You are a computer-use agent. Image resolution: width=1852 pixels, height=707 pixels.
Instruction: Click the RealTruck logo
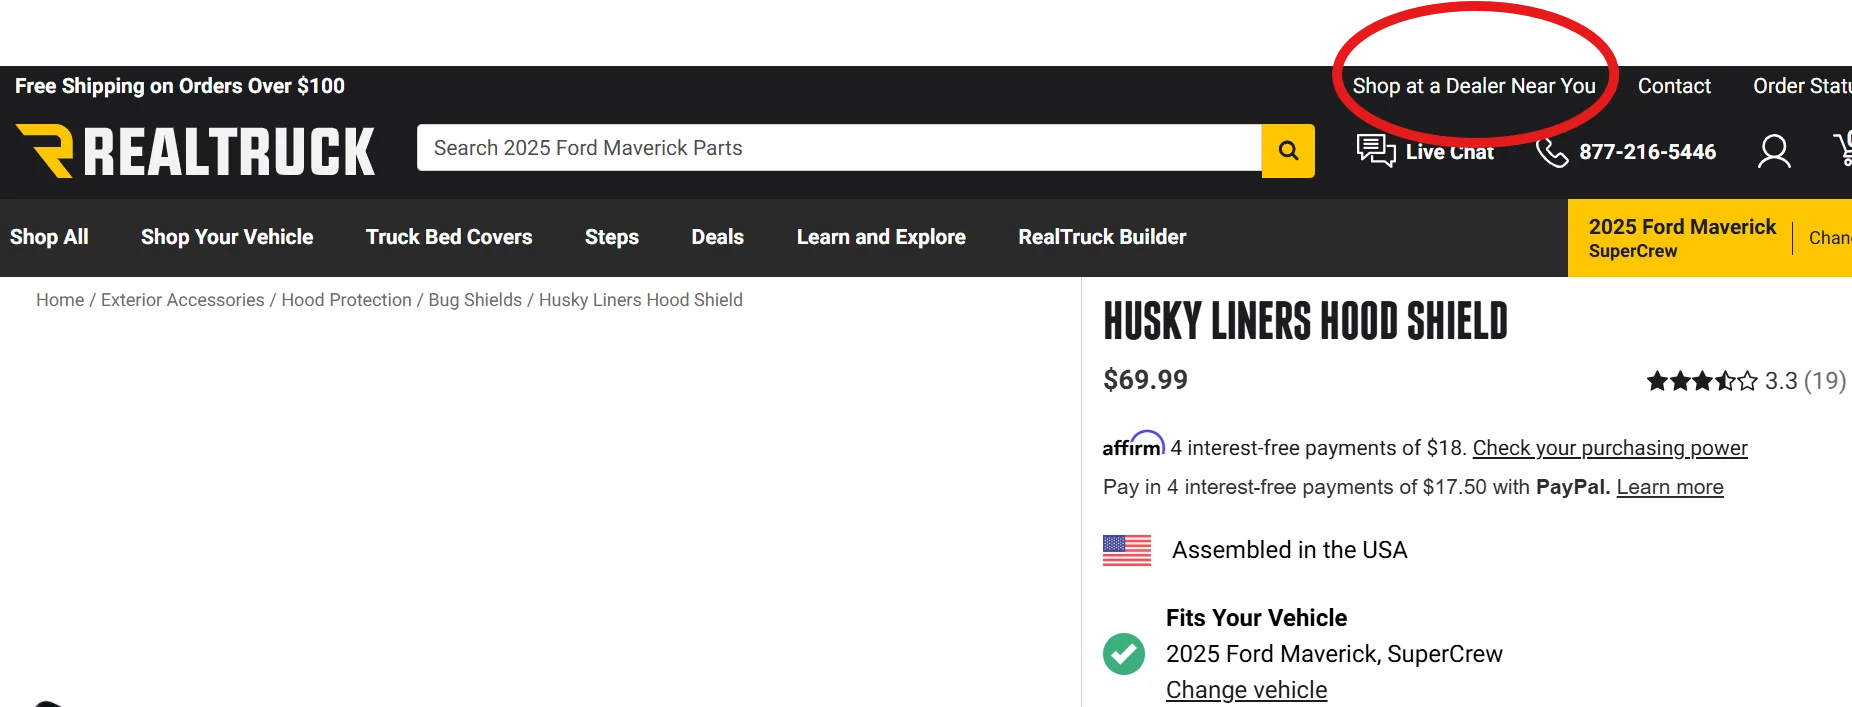click(195, 151)
